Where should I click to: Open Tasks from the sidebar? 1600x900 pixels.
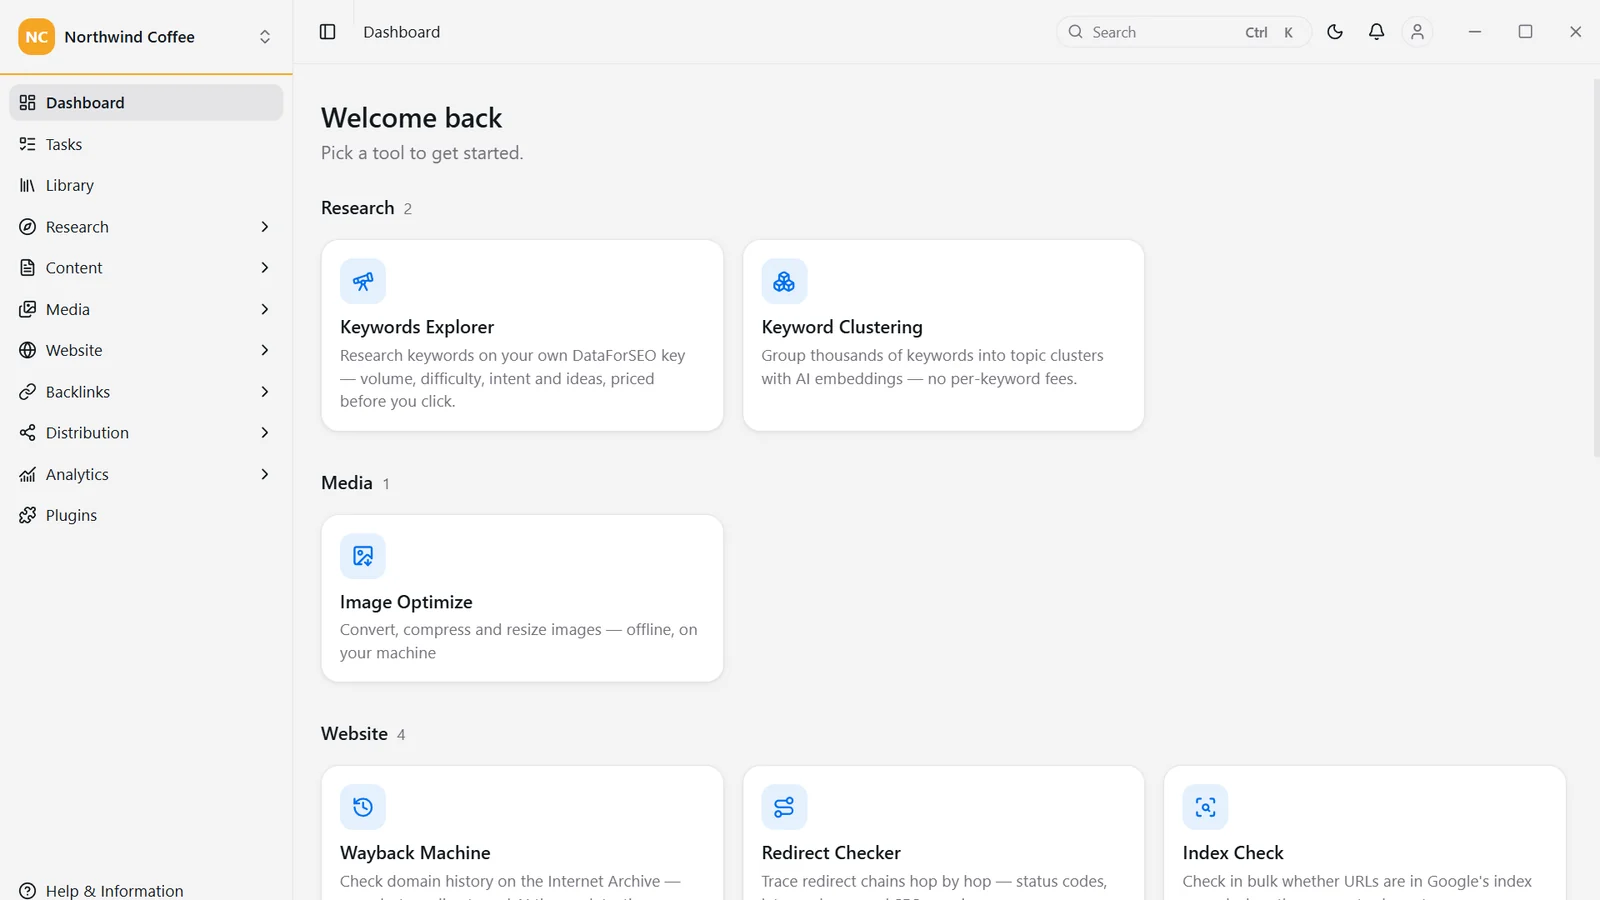(x=146, y=144)
